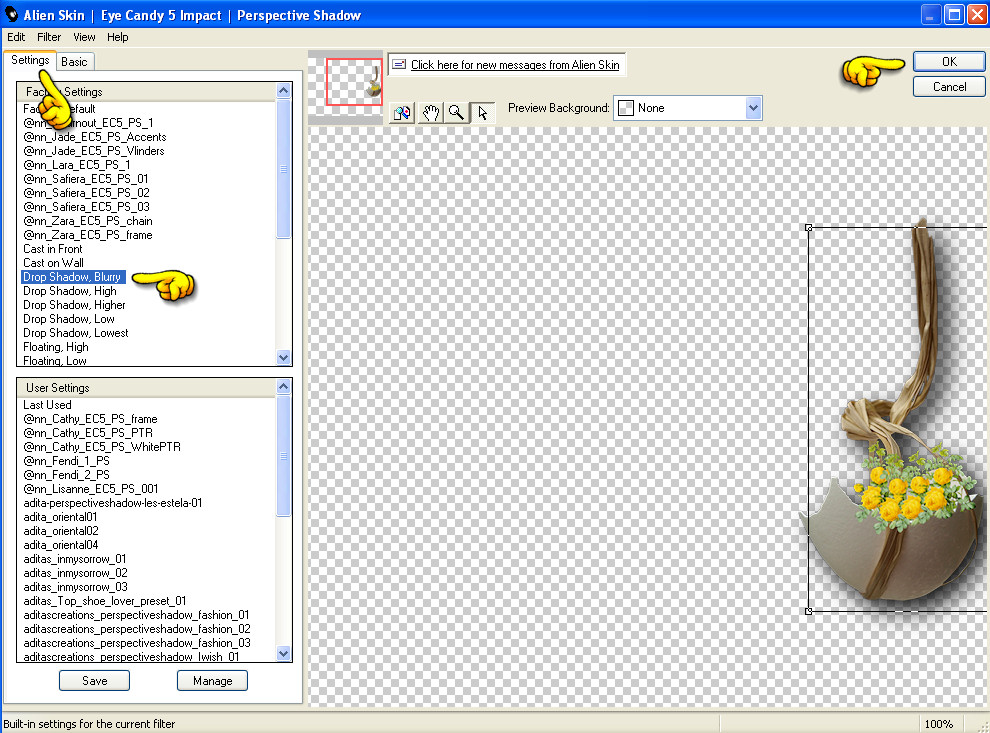This screenshot has height=733, width=990.
Task: Select '@nn_Cathy_EC5_PS_frame' user setting
Action: [90, 419]
